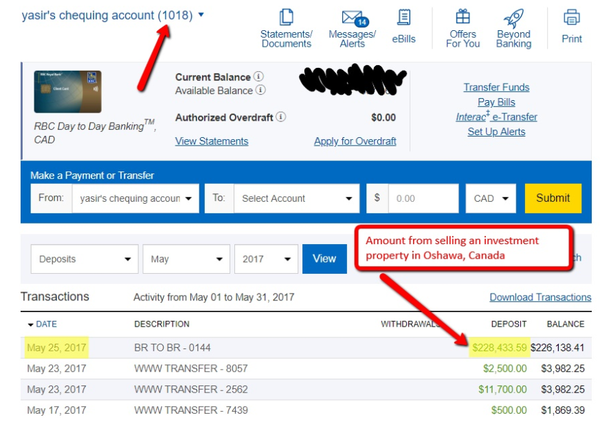Click the DESCRIPTION column header

click(x=162, y=324)
